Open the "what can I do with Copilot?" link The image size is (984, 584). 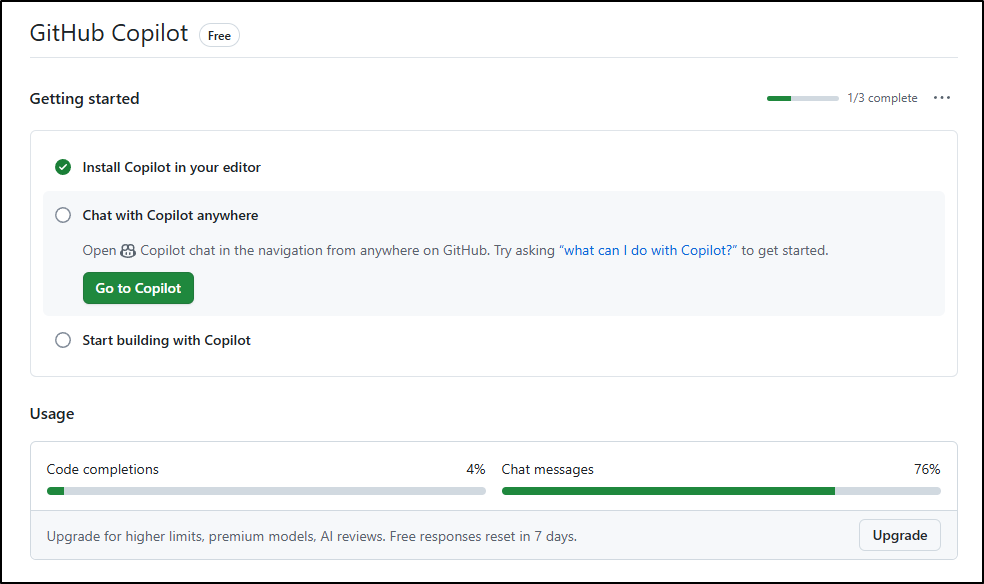pos(648,251)
